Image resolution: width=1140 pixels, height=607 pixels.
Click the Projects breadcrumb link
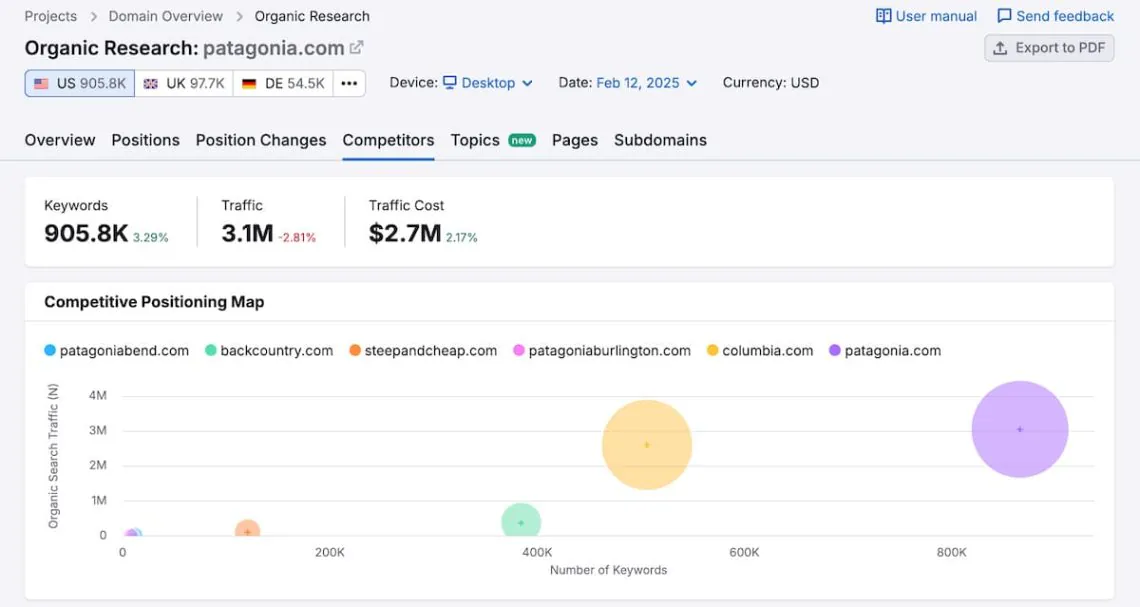point(50,16)
